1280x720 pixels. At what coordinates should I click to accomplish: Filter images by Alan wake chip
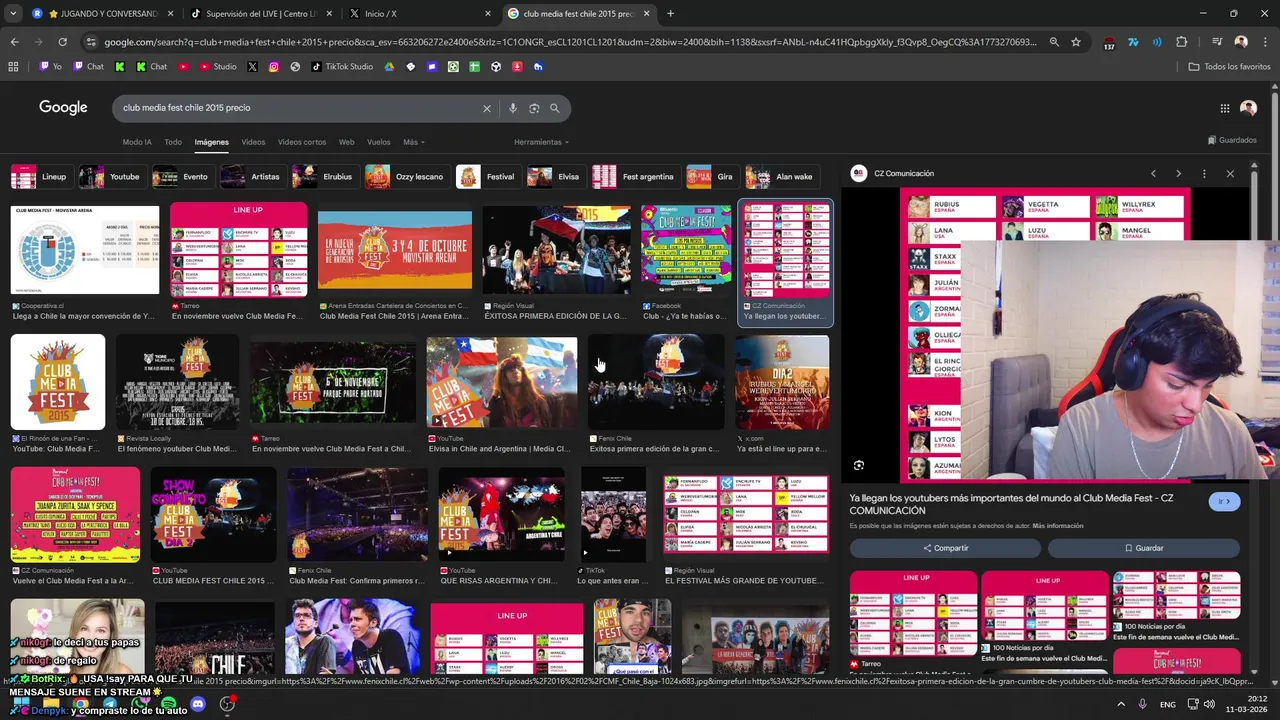[x=782, y=177]
